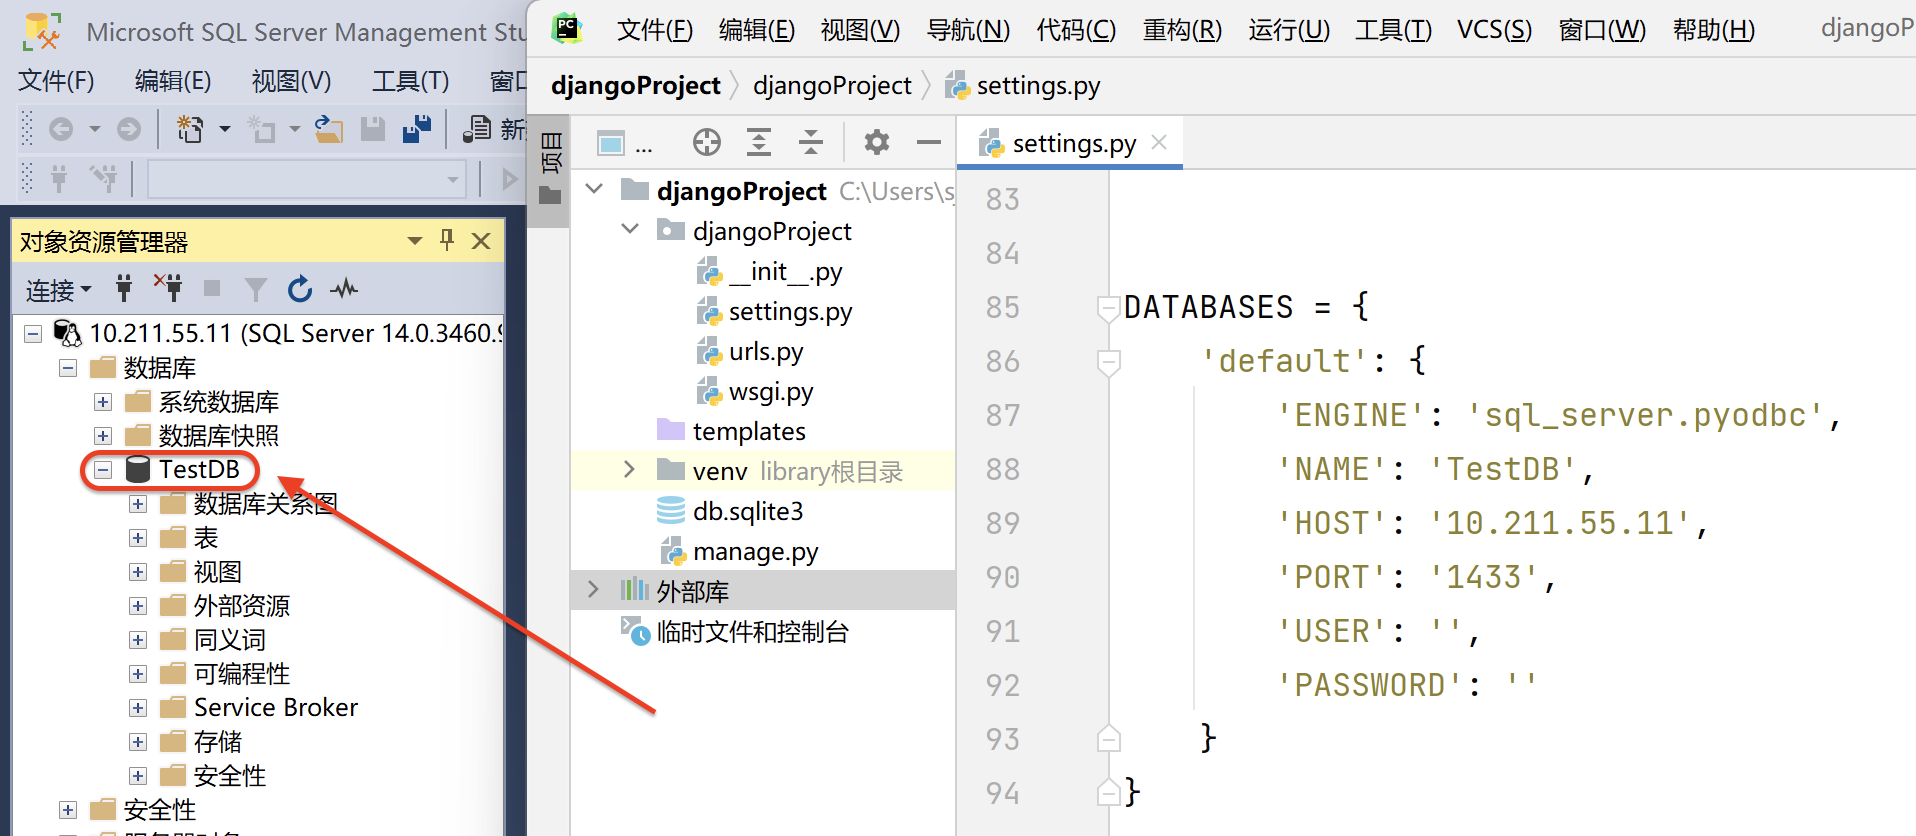Click the settings.py breadcrumb item
The image size is (1916, 836).
(1023, 86)
